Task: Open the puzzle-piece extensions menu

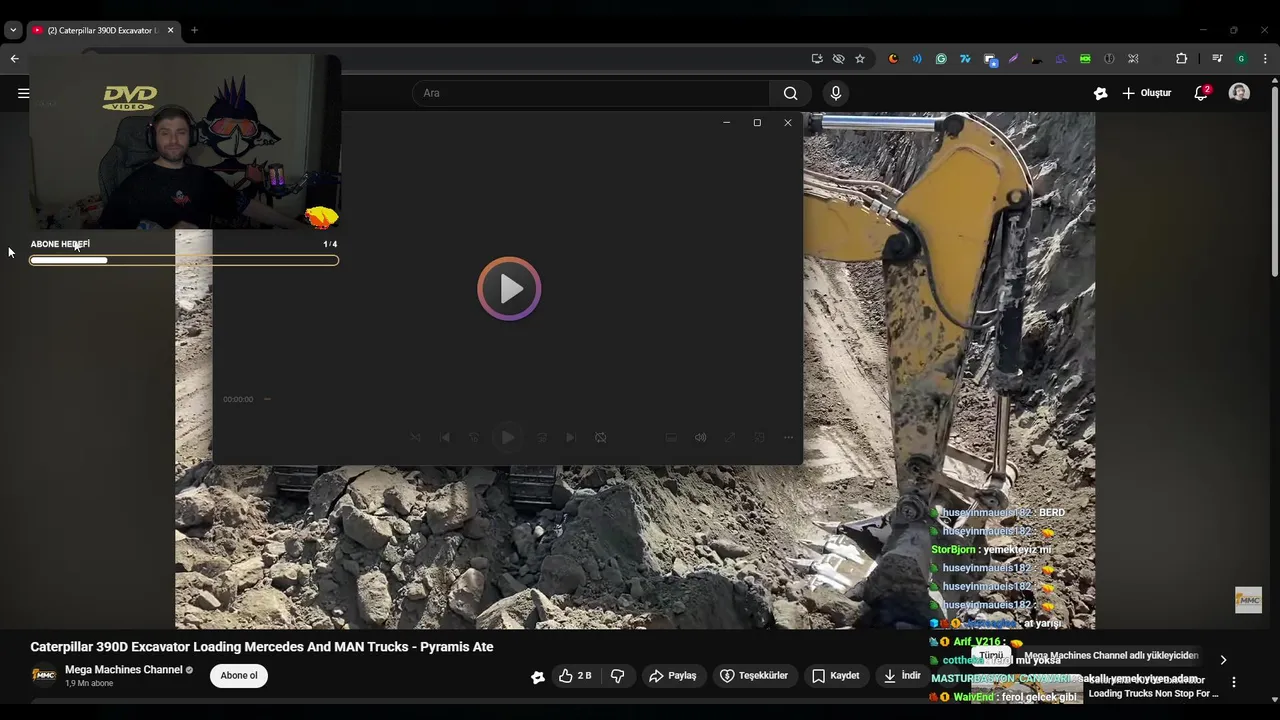Action: coord(1181,59)
